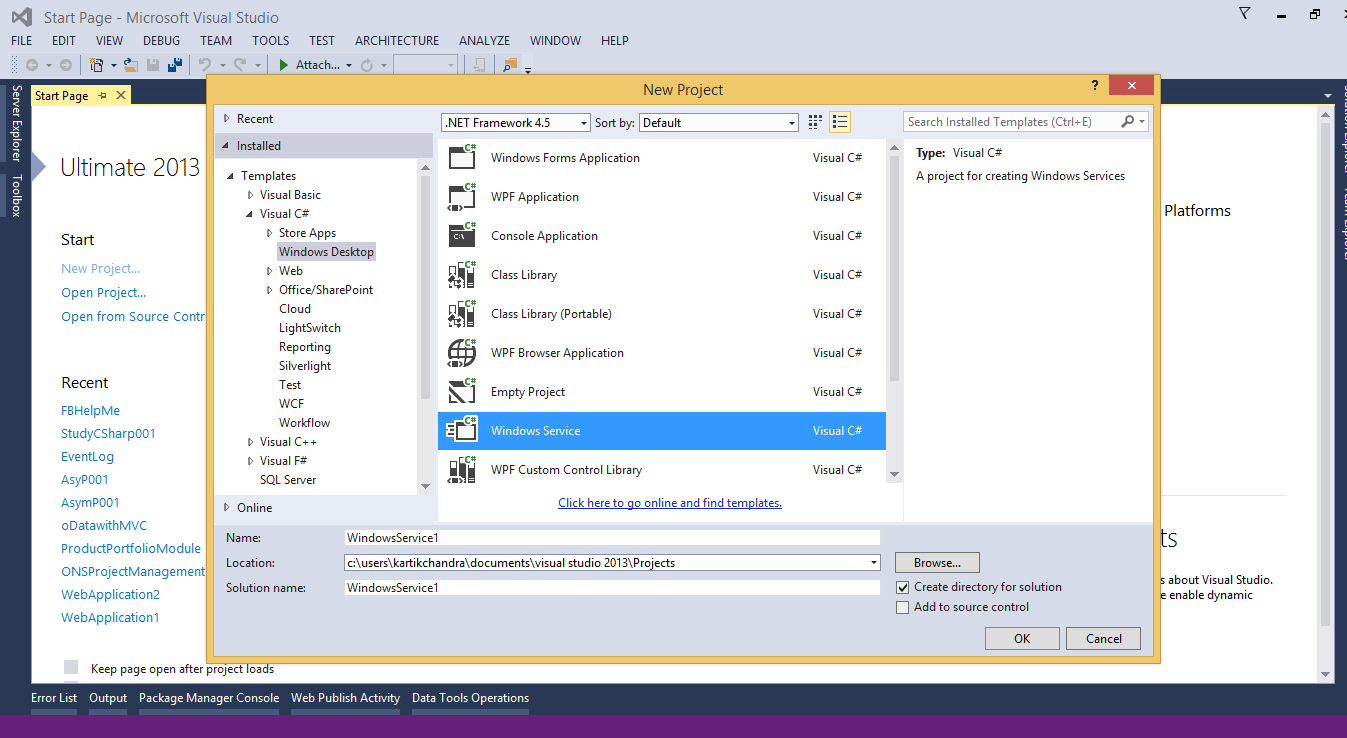1347x738 pixels.
Task: Click the template list vertical scrollbar
Action: (894, 311)
